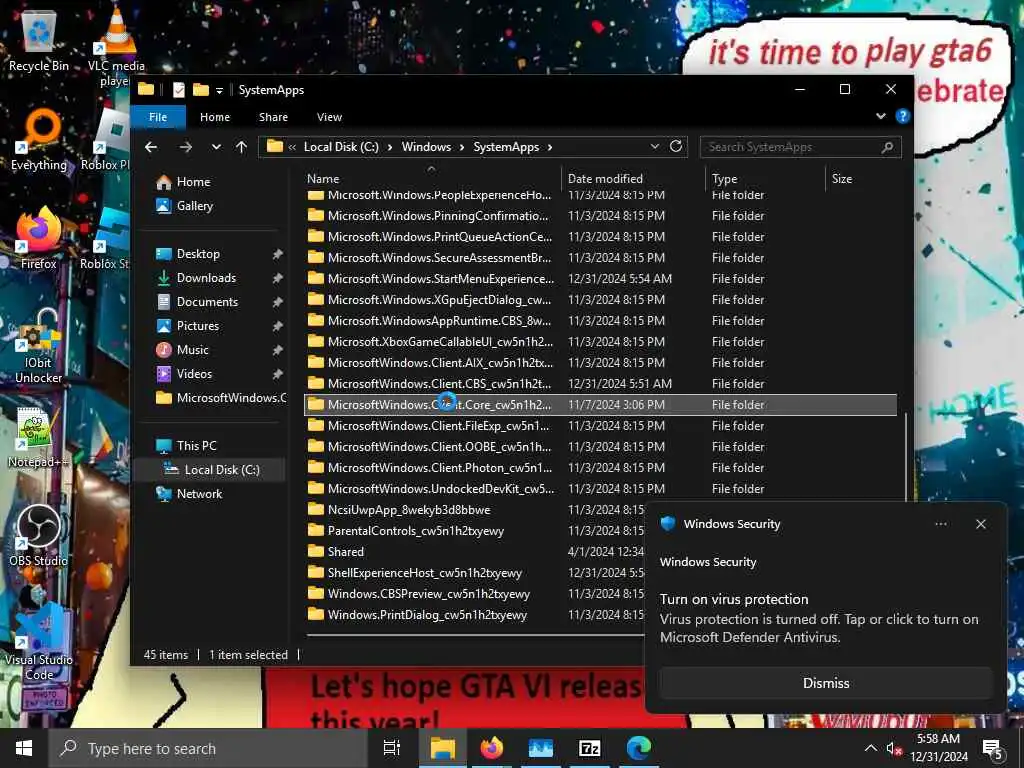Launch Notepad++ from the desktop

point(39,438)
